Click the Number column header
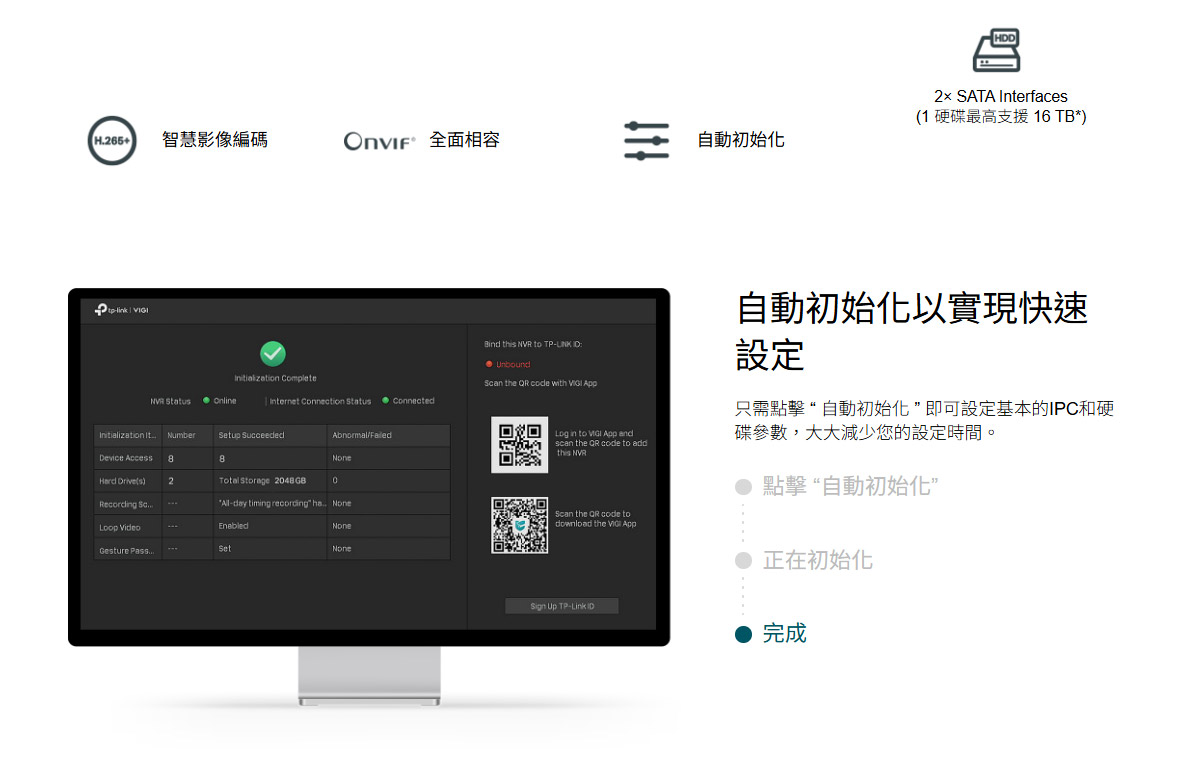This screenshot has height=774, width=1200. pyautogui.click(x=182, y=435)
